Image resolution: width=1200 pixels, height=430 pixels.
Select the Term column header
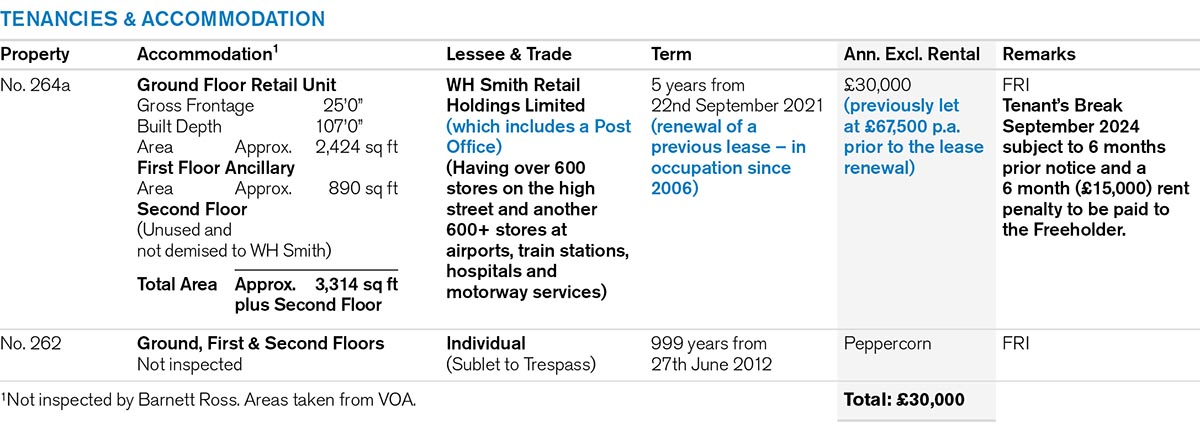click(671, 54)
